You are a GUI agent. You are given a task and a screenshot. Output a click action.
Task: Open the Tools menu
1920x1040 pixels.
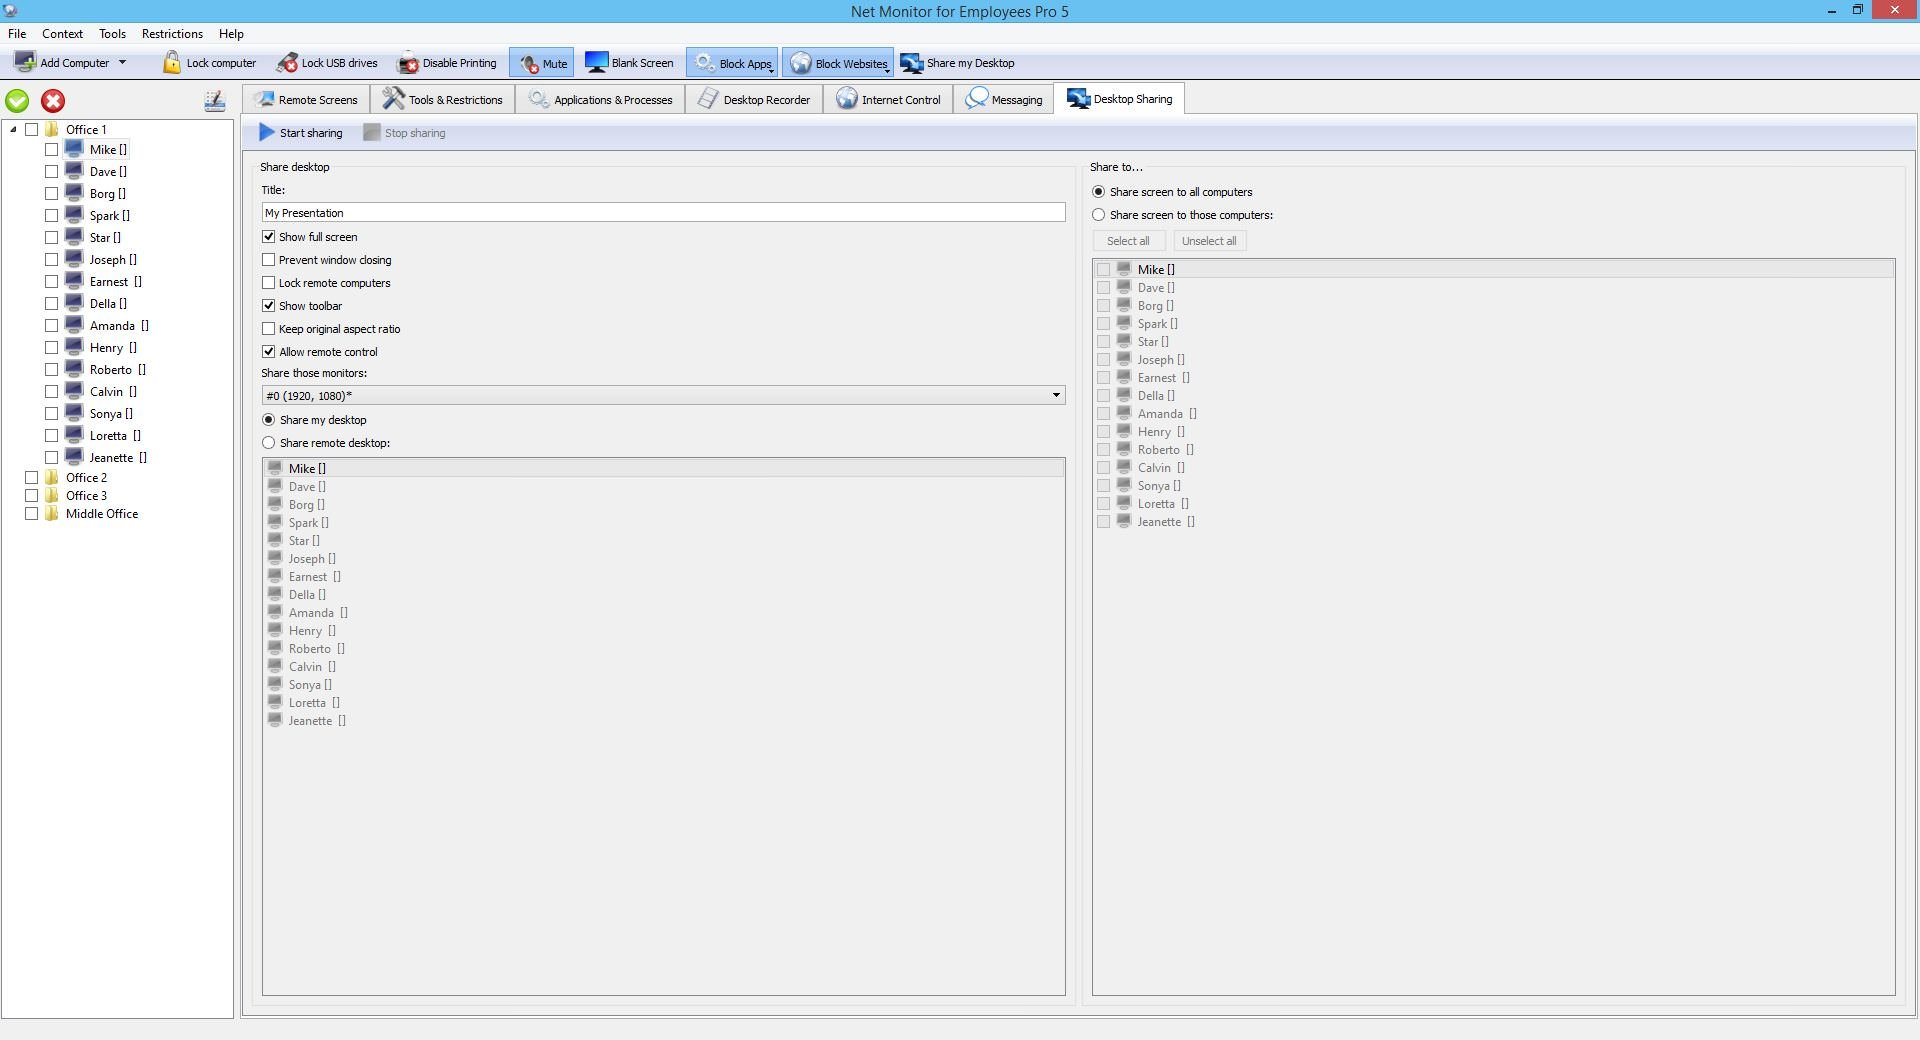(x=112, y=33)
